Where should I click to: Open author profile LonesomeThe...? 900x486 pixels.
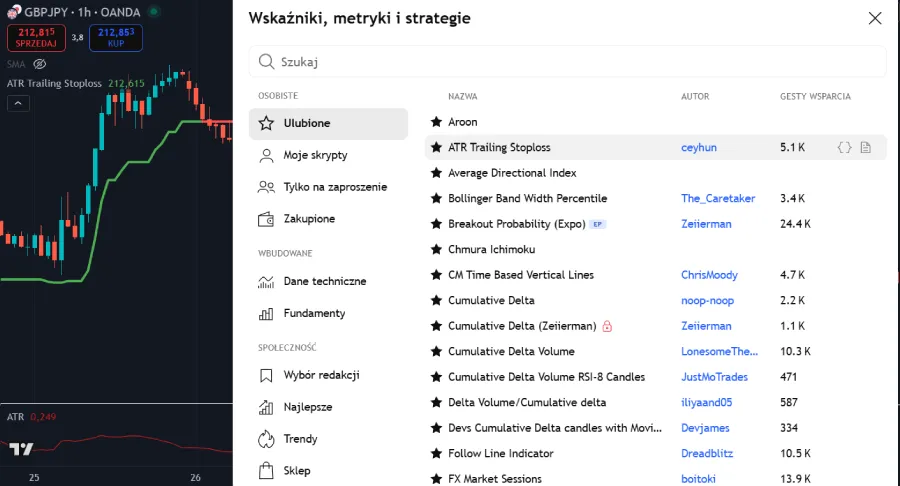(720, 351)
